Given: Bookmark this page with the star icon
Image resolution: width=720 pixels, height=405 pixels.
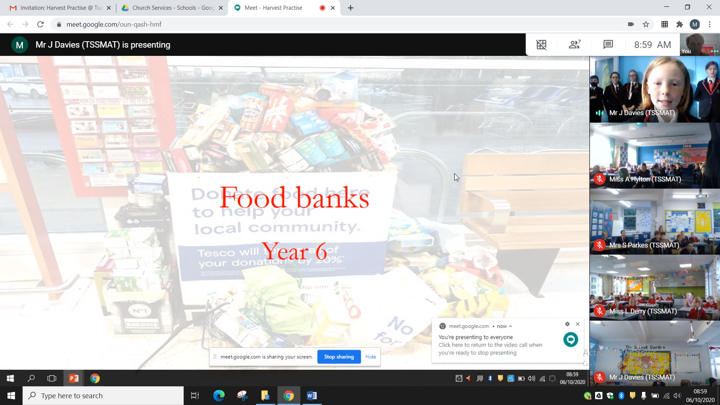Looking at the screenshot, I should [646, 24].
